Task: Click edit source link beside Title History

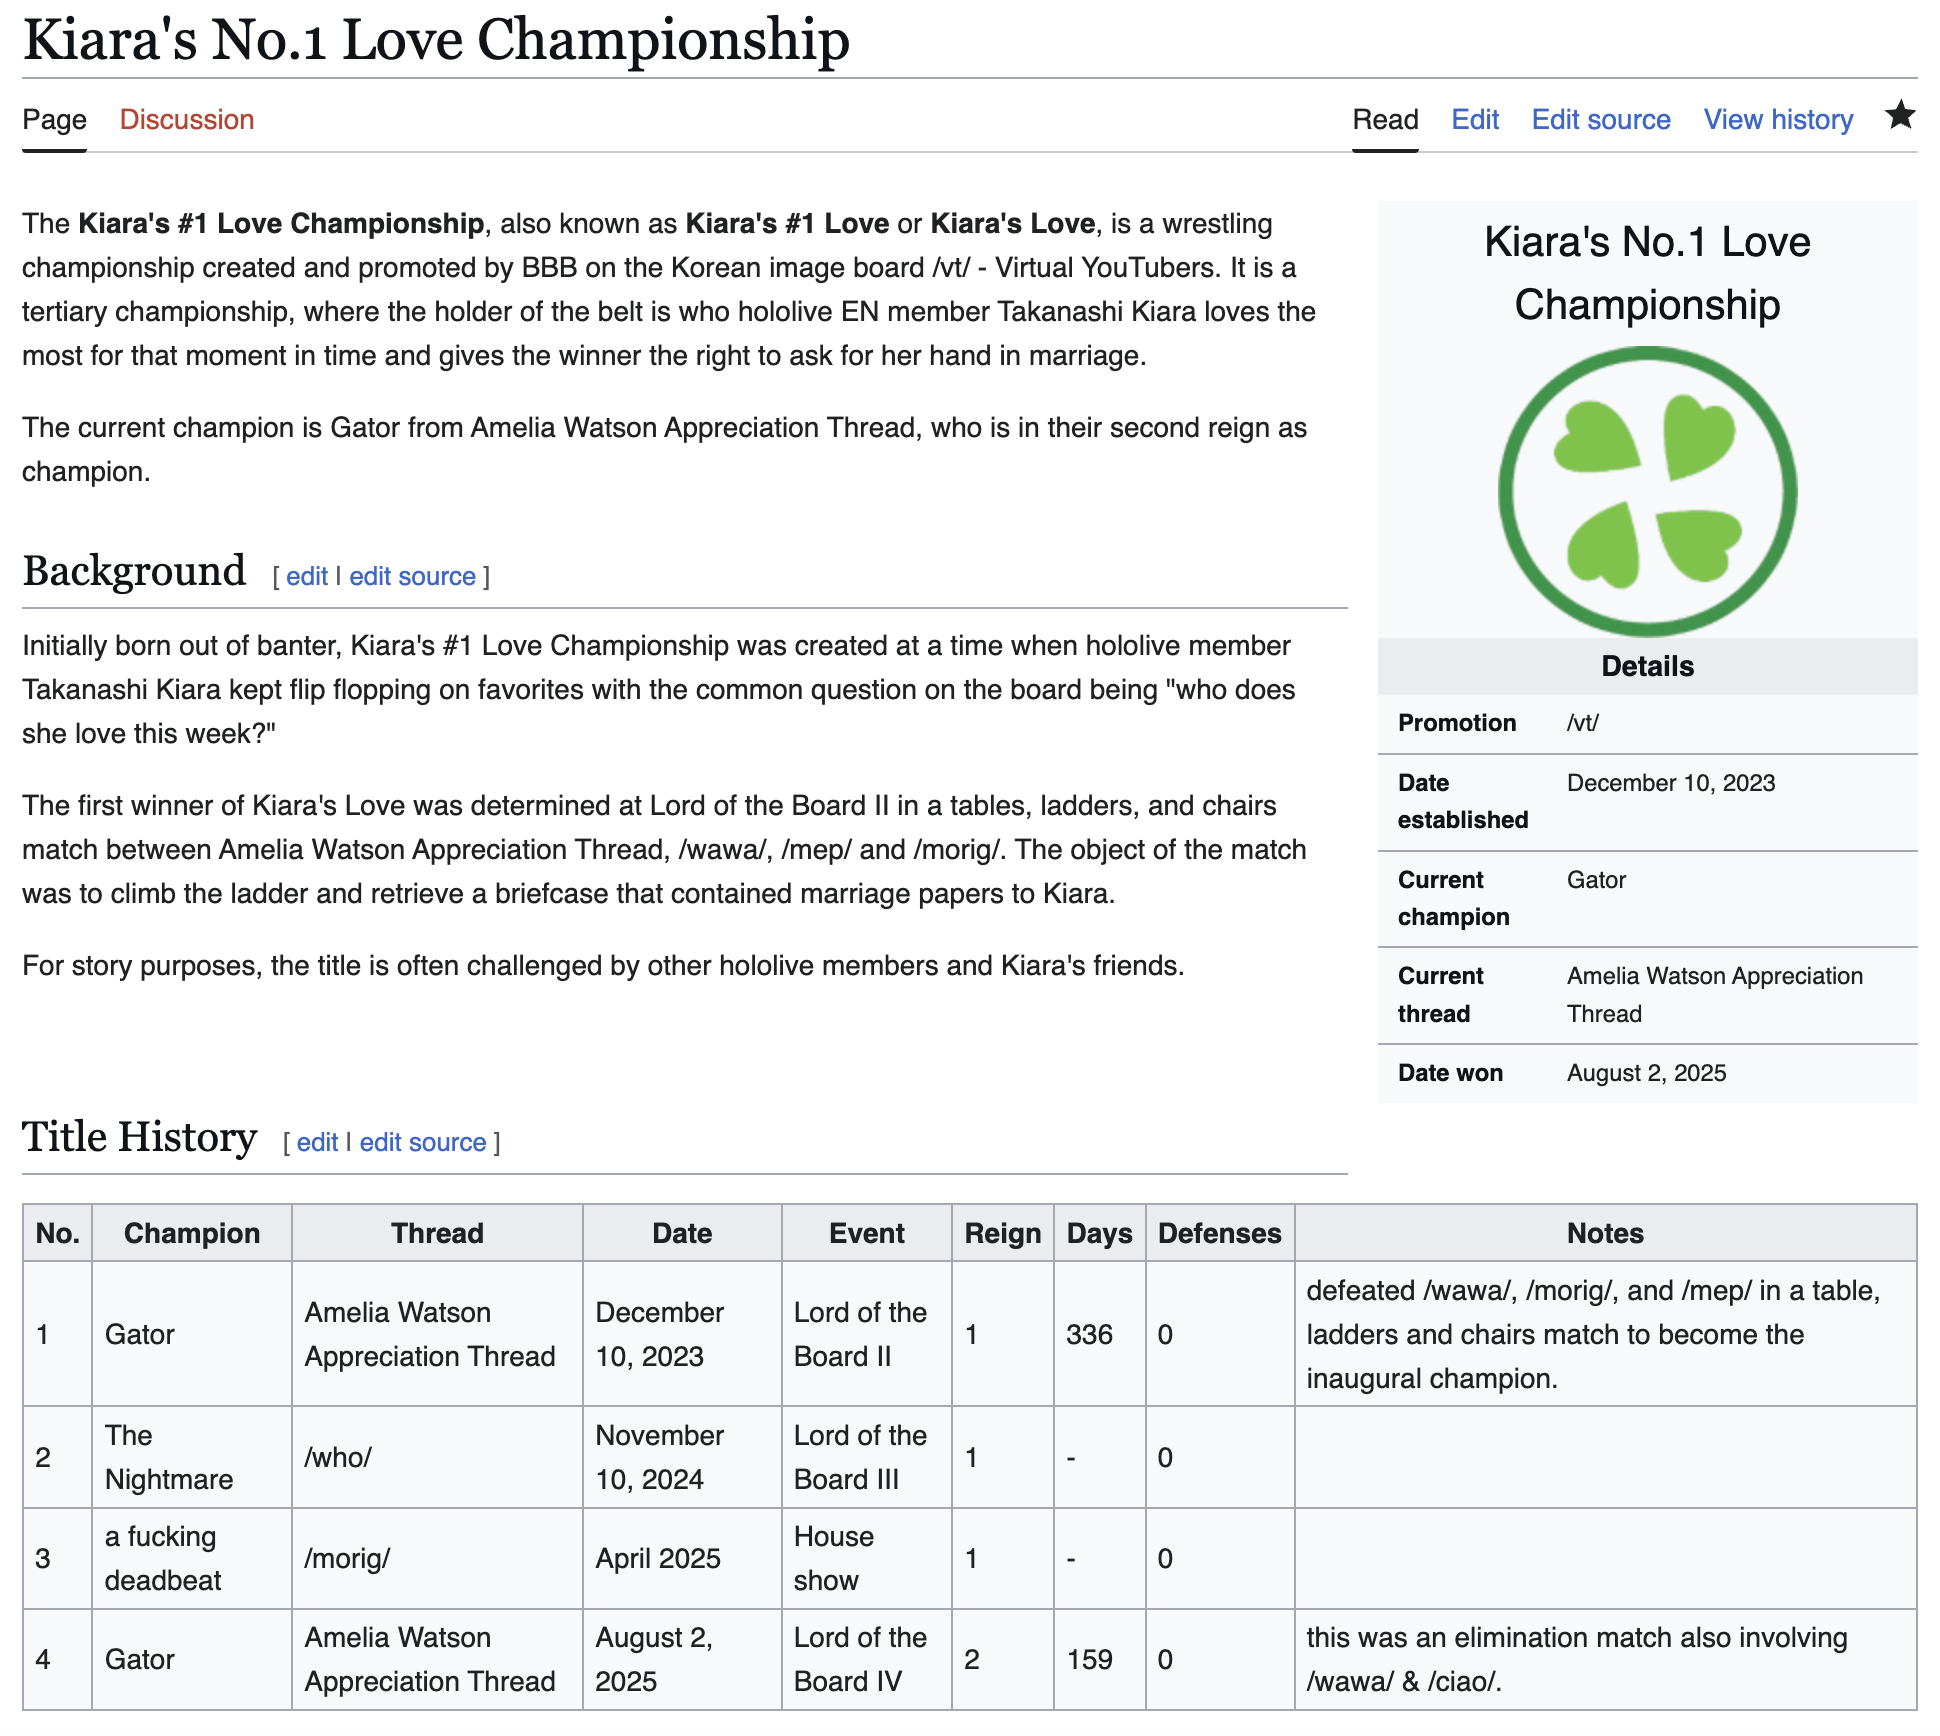Action: (422, 1143)
